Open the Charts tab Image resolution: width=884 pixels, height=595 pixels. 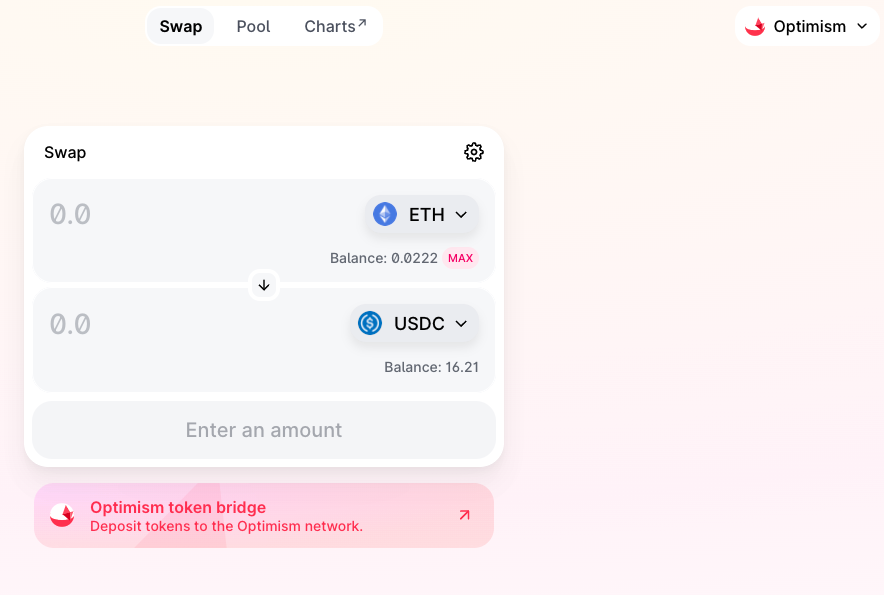(x=335, y=27)
